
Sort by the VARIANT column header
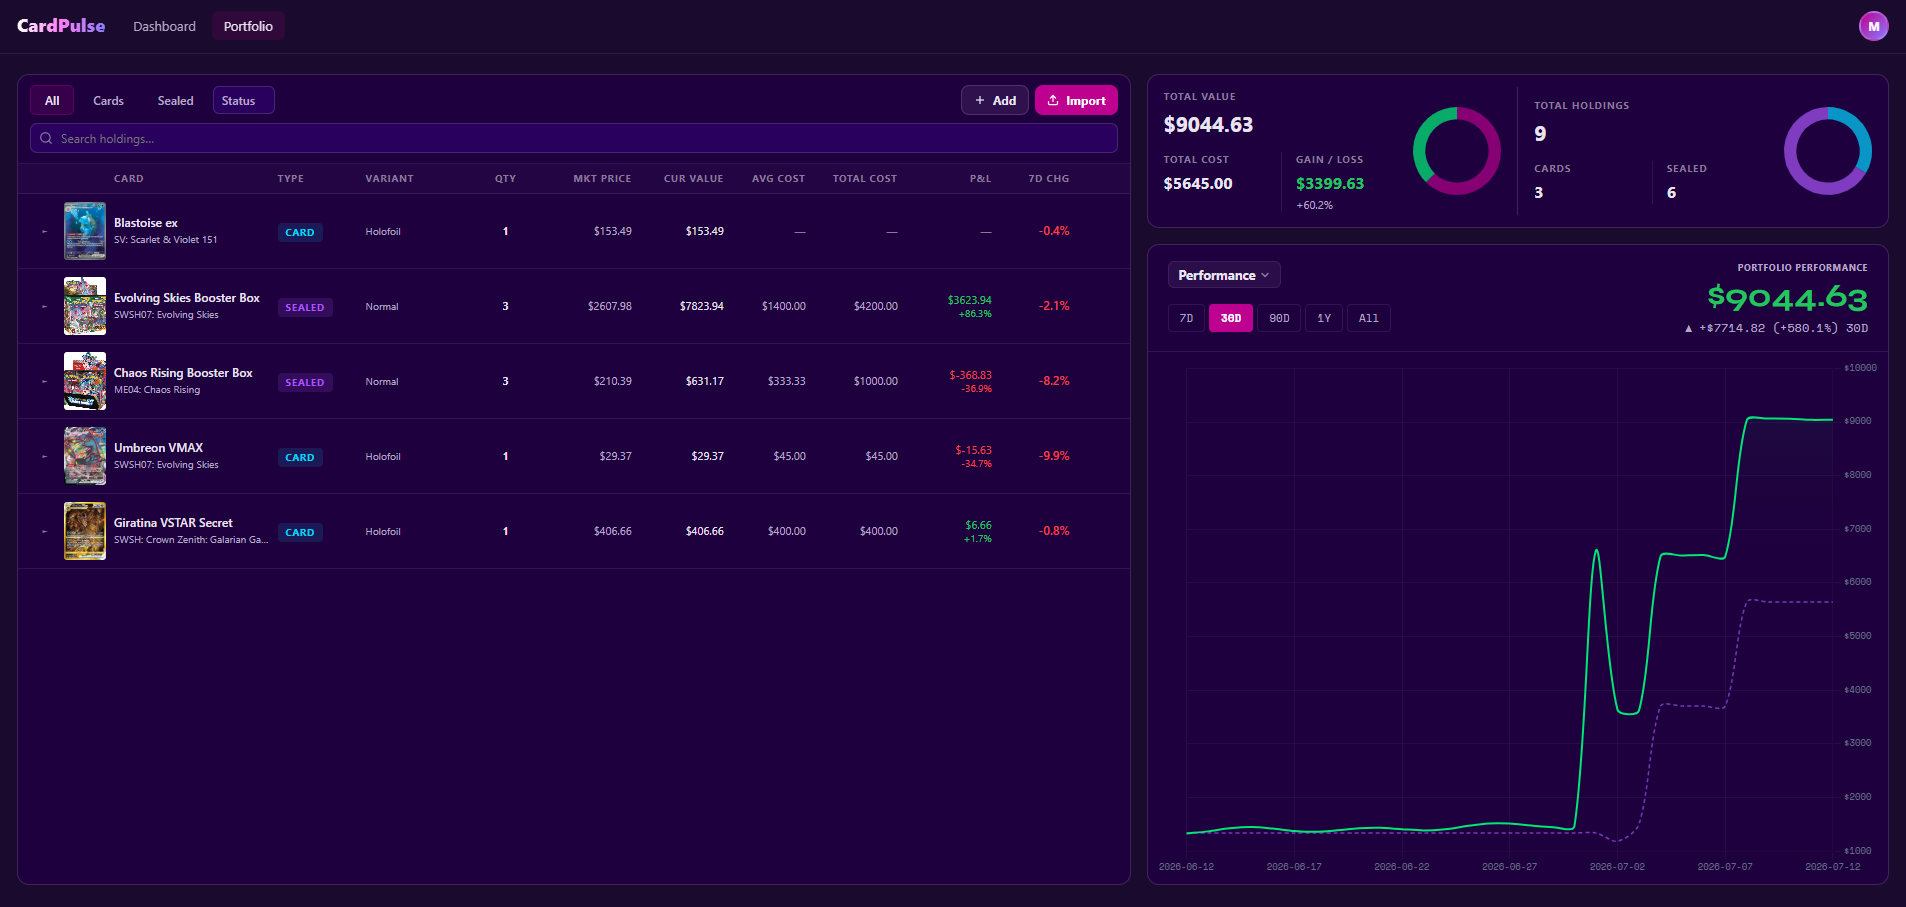389,178
